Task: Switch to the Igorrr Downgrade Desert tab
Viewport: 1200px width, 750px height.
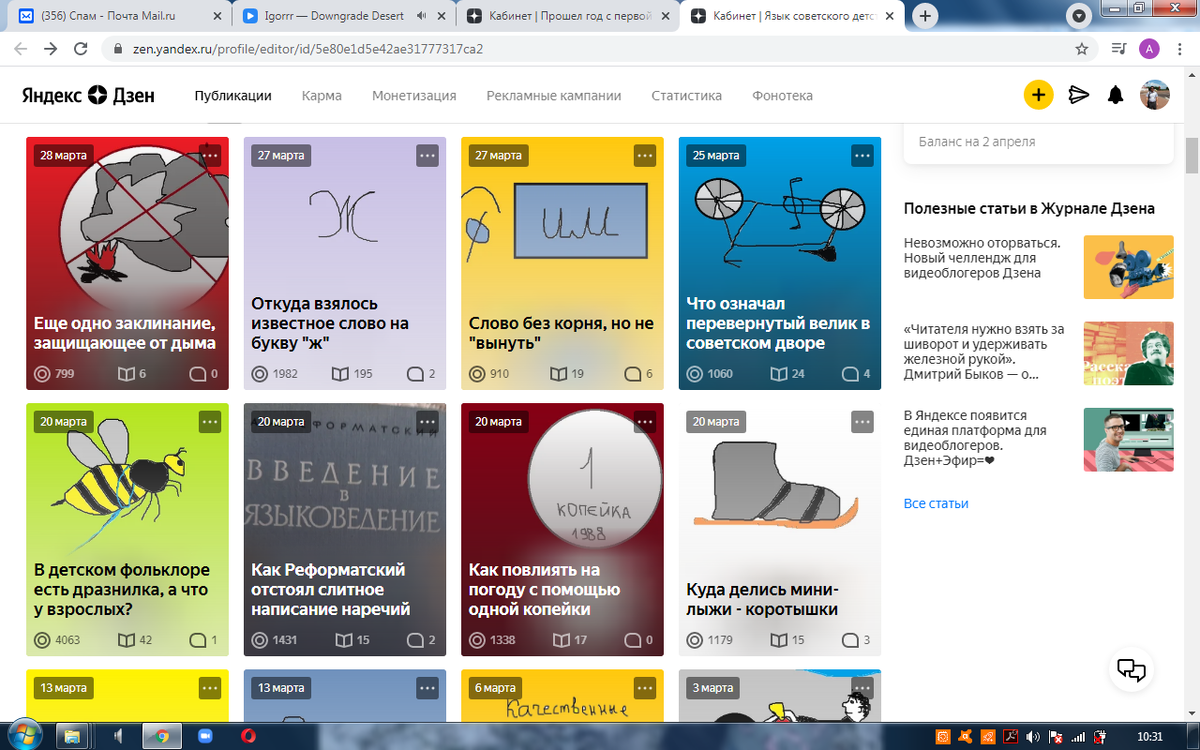Action: click(346, 16)
